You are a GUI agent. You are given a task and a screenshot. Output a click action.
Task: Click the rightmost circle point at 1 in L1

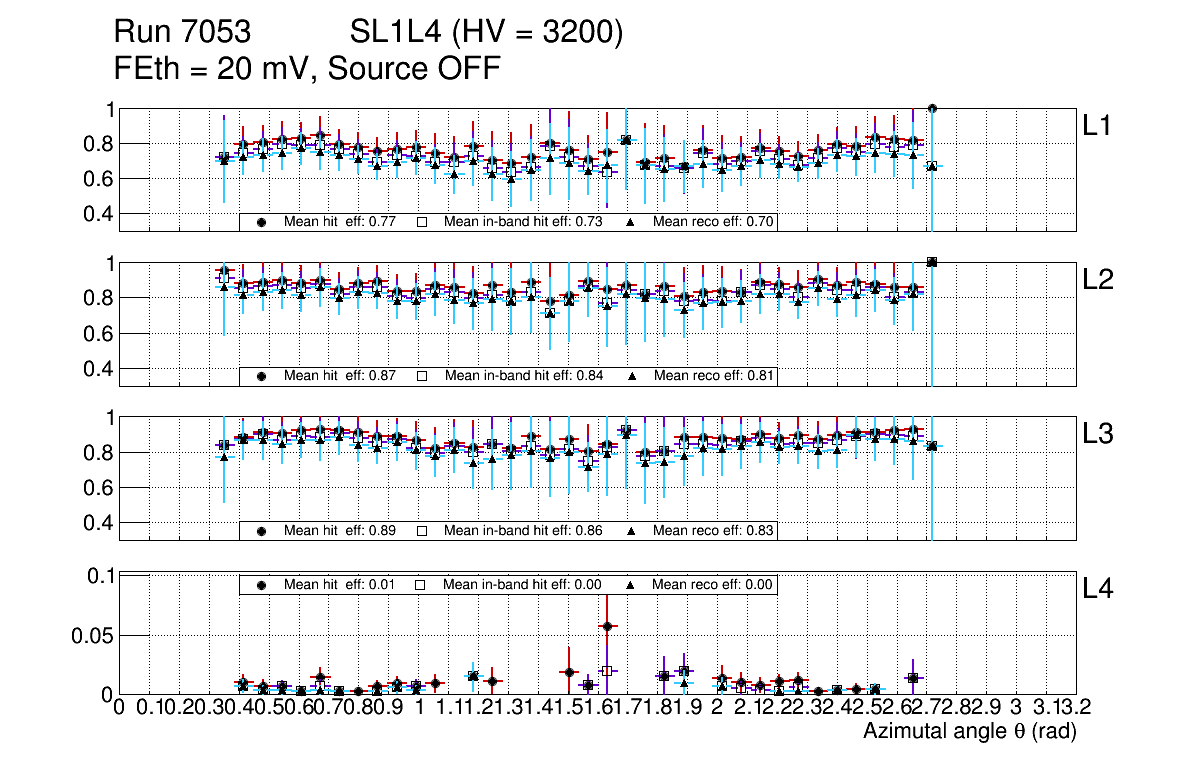click(x=932, y=108)
